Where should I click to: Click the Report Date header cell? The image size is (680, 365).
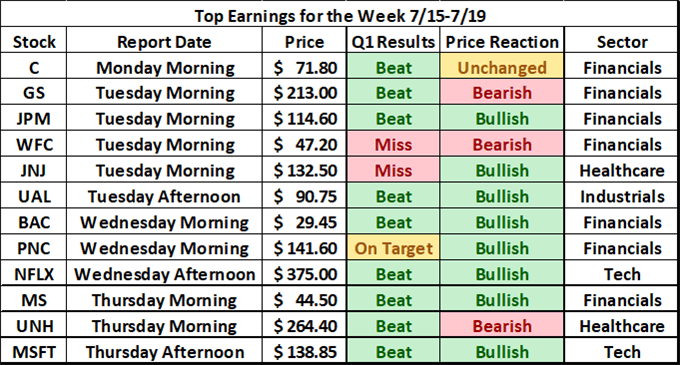click(x=164, y=42)
